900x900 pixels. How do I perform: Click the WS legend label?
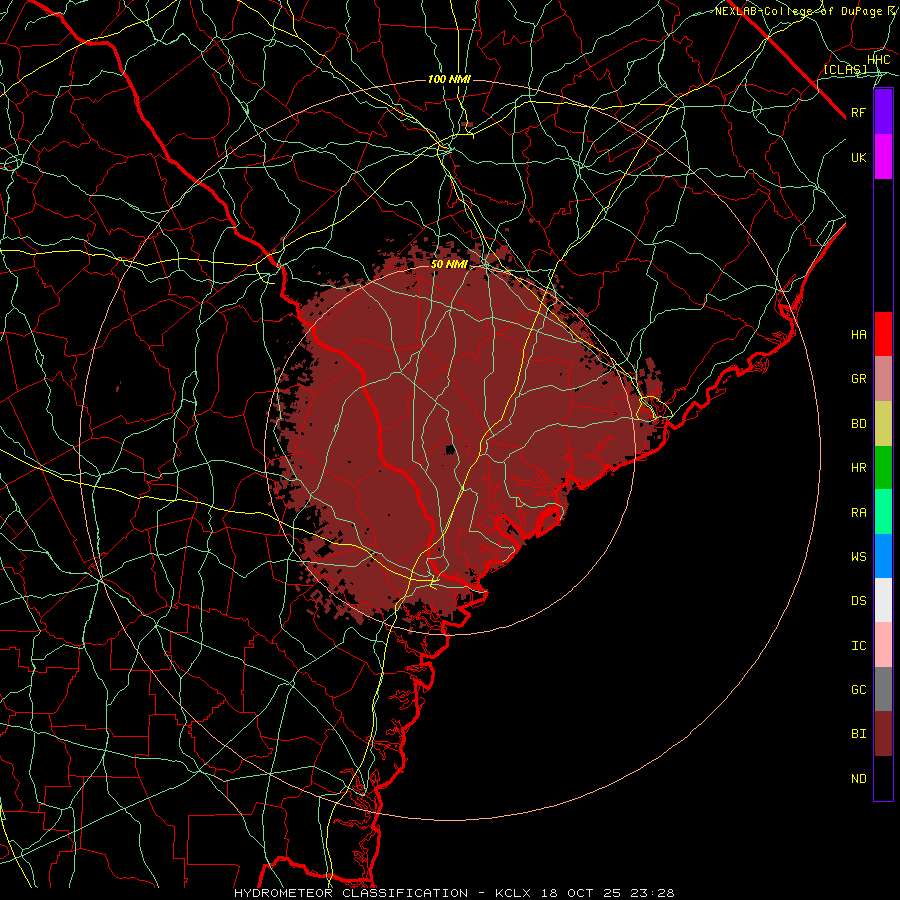coord(858,556)
